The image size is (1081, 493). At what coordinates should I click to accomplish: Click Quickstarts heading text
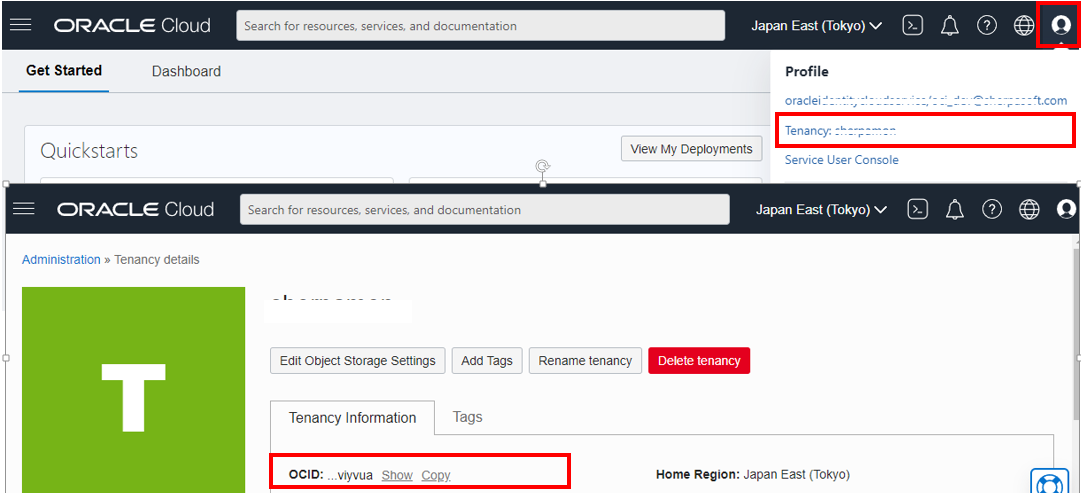[89, 150]
